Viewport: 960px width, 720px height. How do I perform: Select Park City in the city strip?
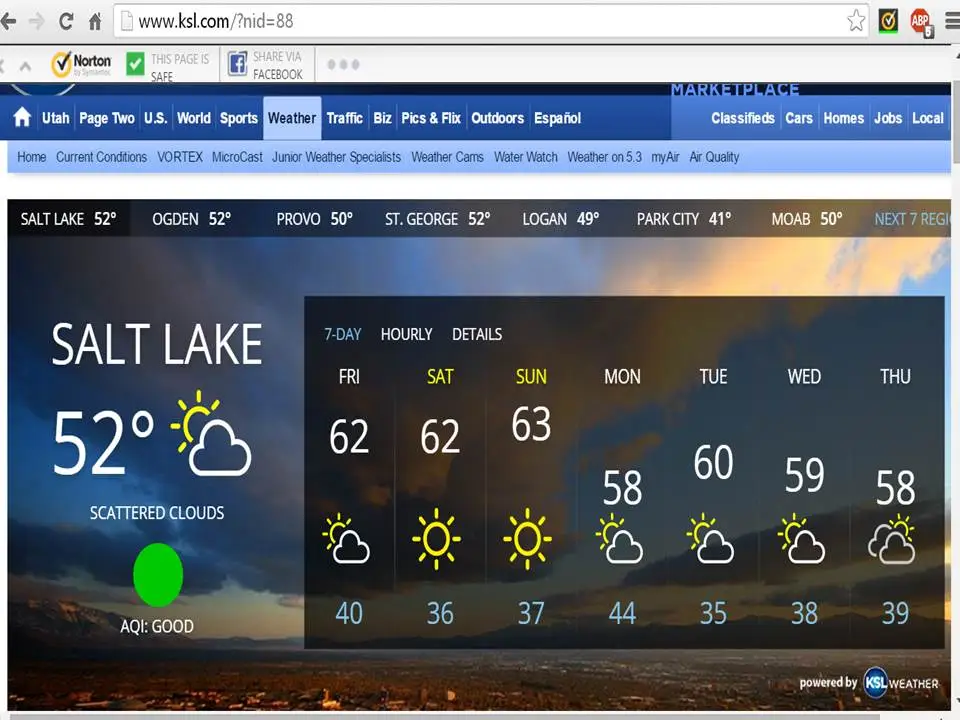coord(683,219)
